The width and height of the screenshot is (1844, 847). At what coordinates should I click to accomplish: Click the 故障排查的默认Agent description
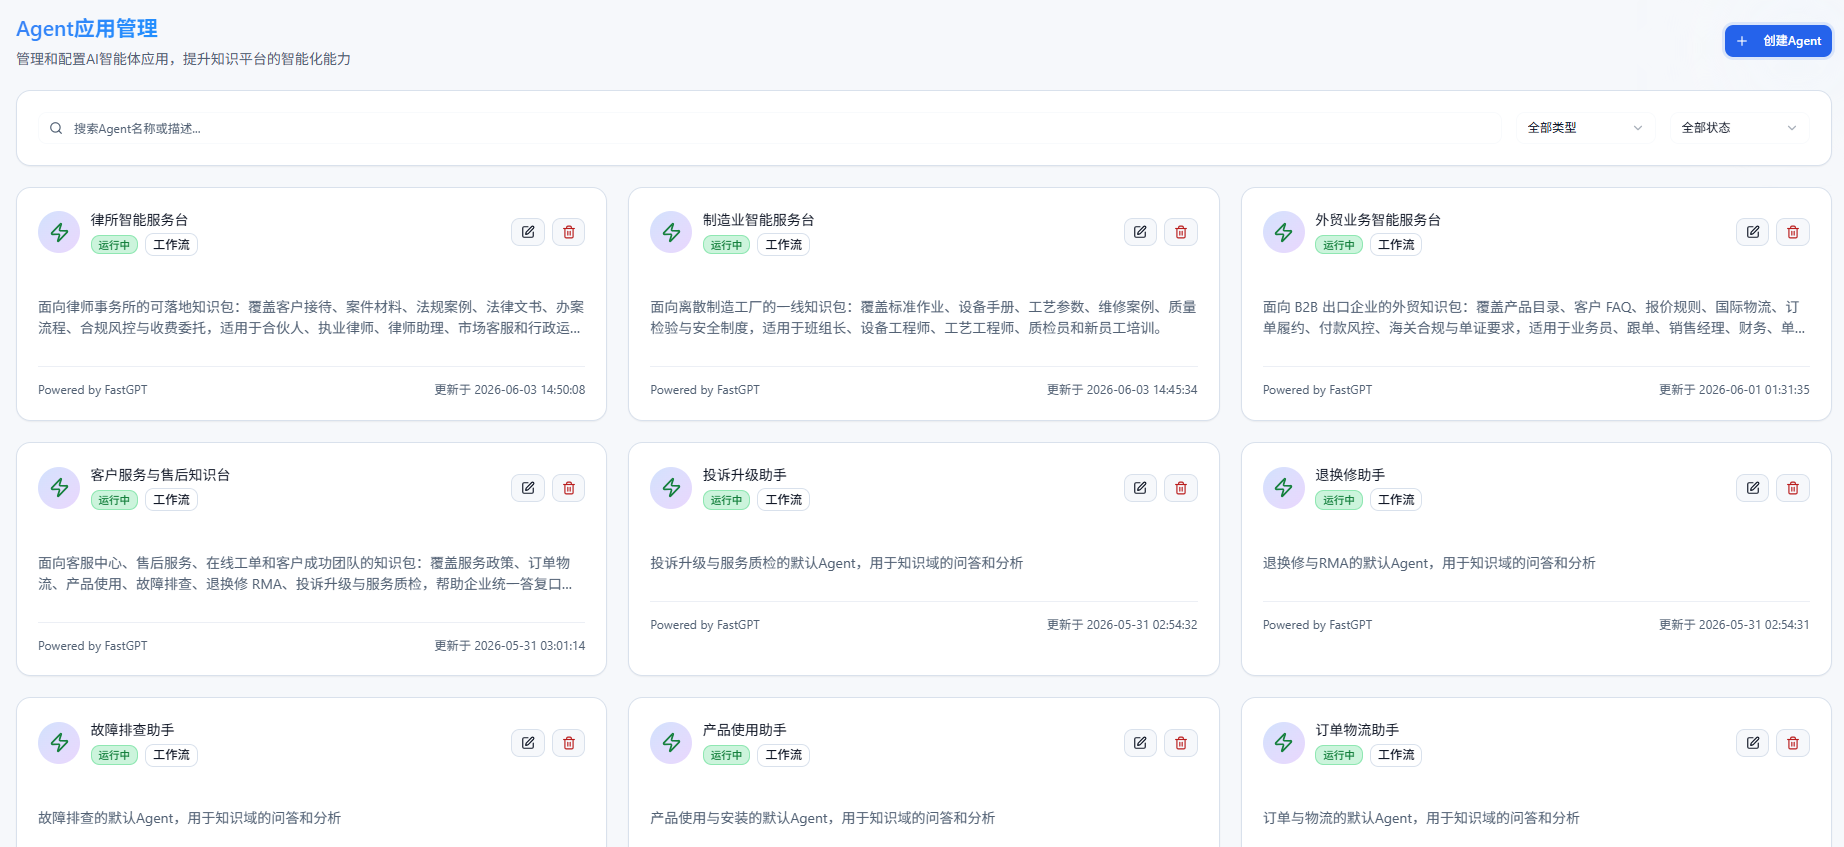point(190,818)
